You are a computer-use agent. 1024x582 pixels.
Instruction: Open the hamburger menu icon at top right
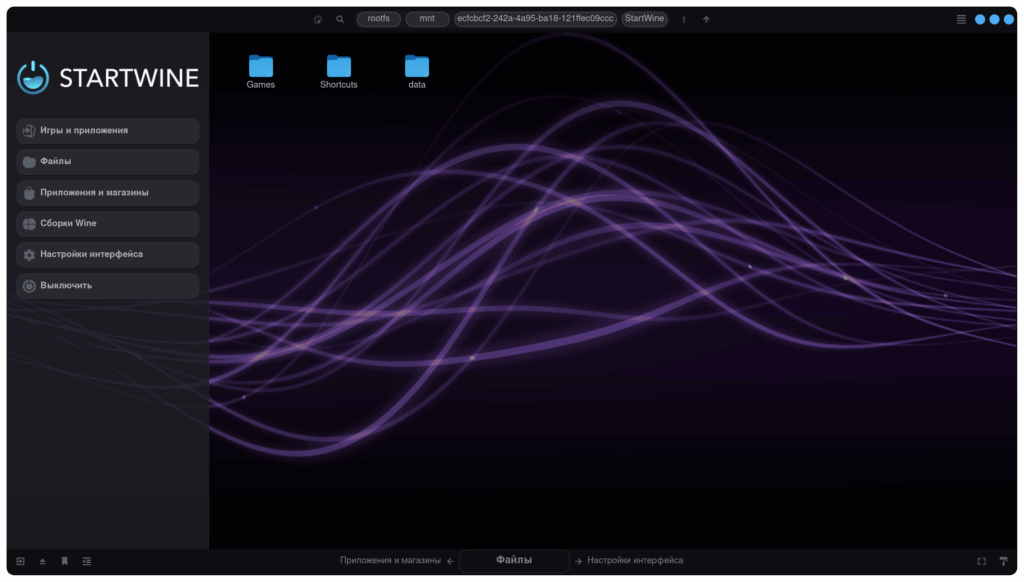point(961,20)
